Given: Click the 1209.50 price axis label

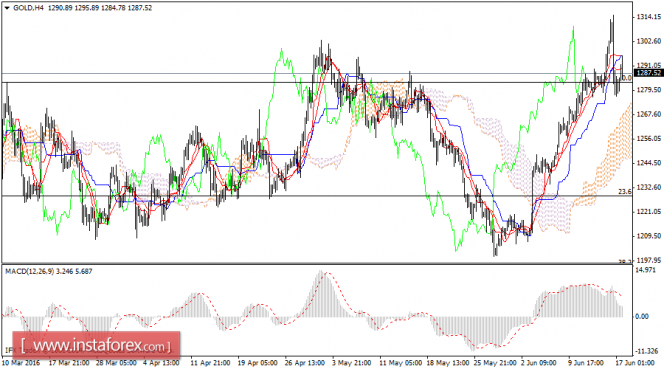Looking at the screenshot, I should click(x=649, y=236).
